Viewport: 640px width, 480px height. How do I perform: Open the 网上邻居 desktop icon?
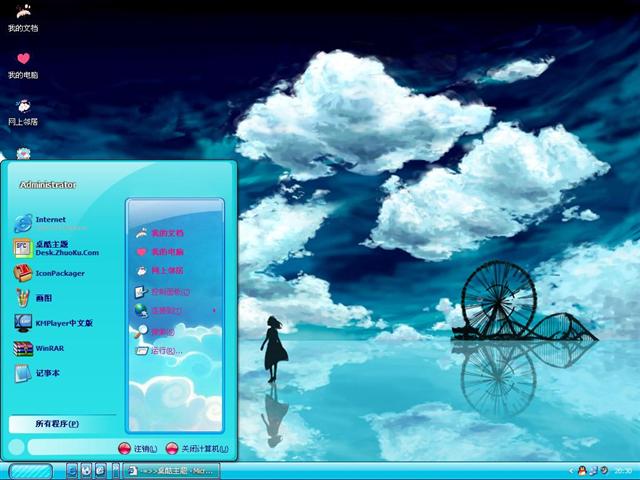(23, 112)
